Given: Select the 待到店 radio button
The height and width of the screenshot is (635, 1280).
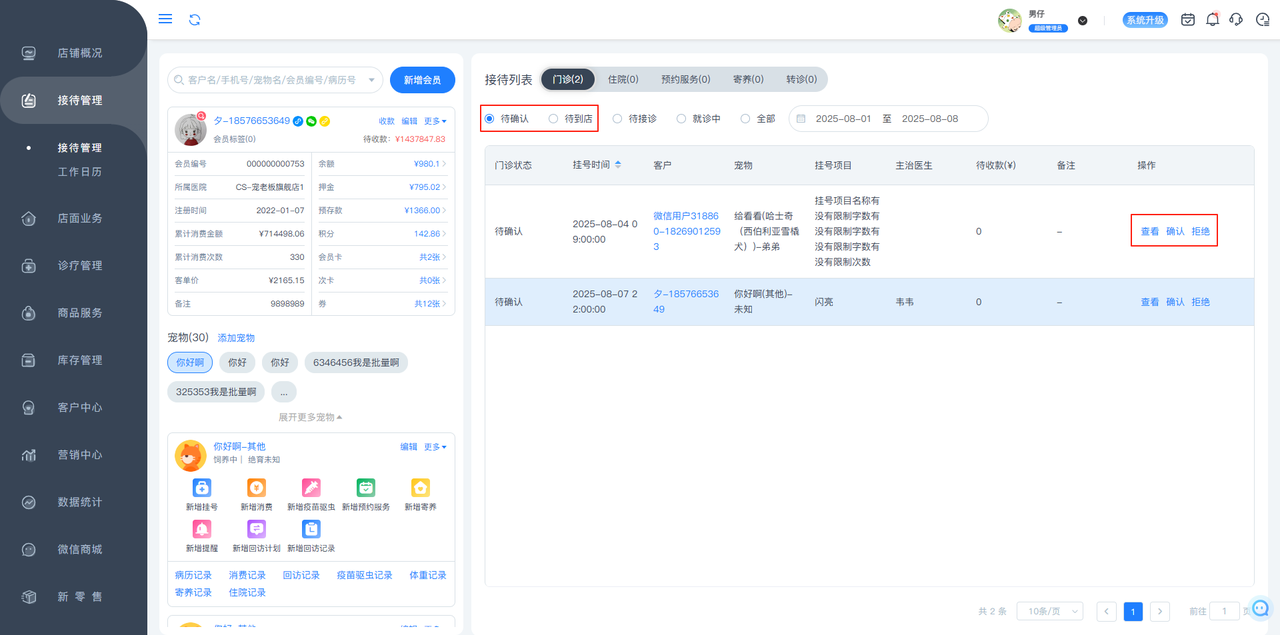Looking at the screenshot, I should pos(553,119).
